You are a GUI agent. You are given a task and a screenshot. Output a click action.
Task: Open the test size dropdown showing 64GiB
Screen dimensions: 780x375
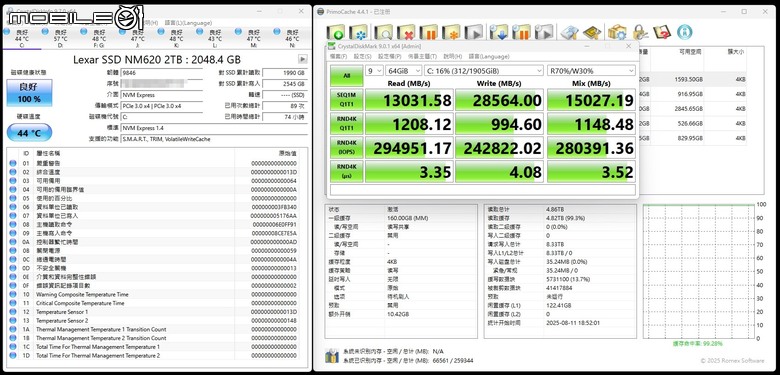pyautogui.click(x=404, y=71)
